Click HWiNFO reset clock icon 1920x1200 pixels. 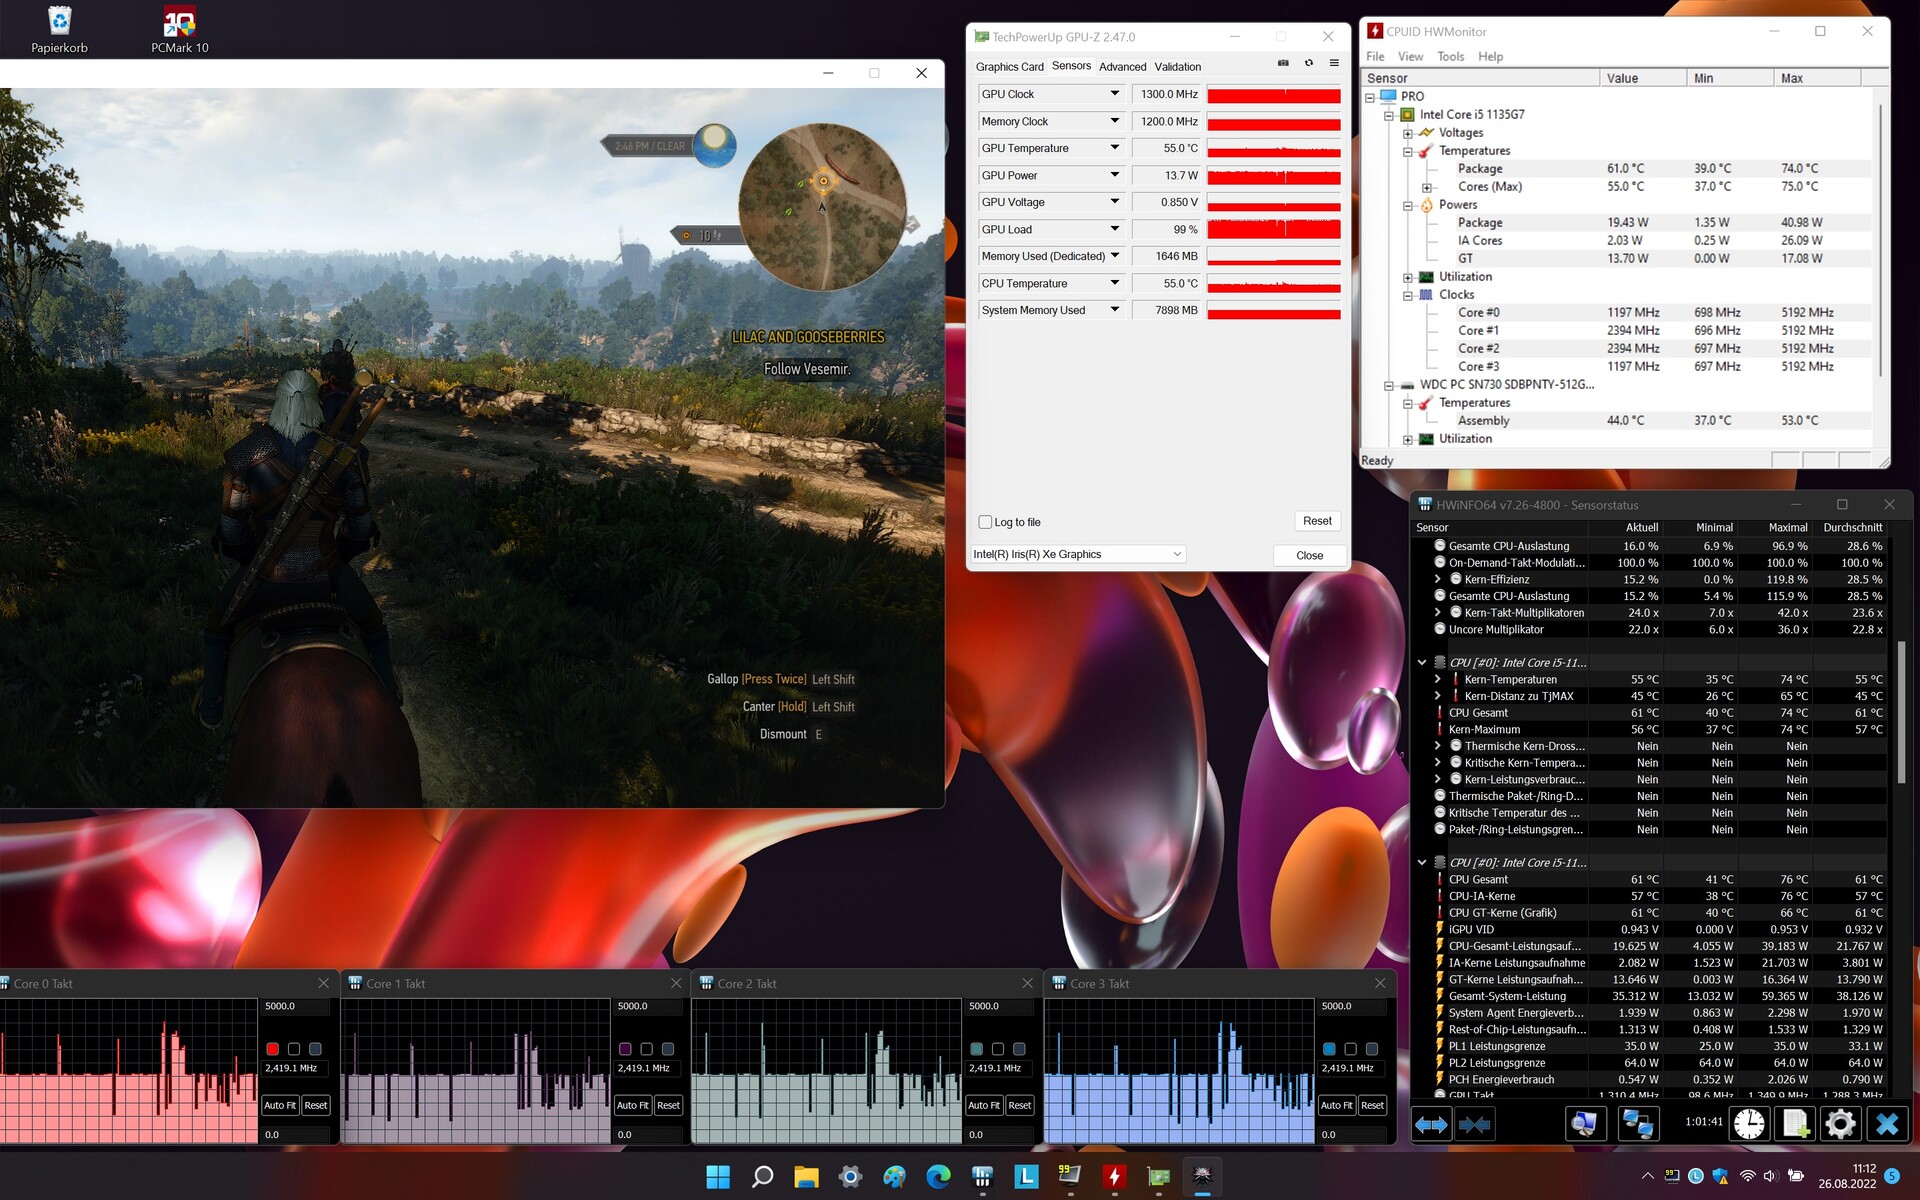tap(1749, 1124)
